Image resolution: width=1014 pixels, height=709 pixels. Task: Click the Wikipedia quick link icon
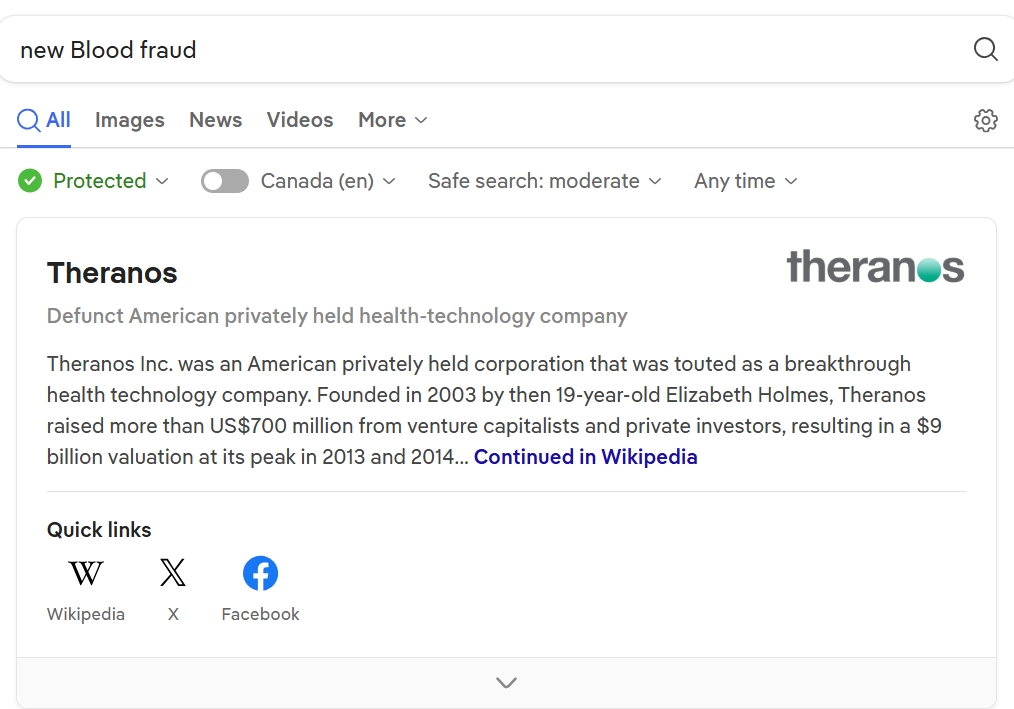[x=86, y=573]
